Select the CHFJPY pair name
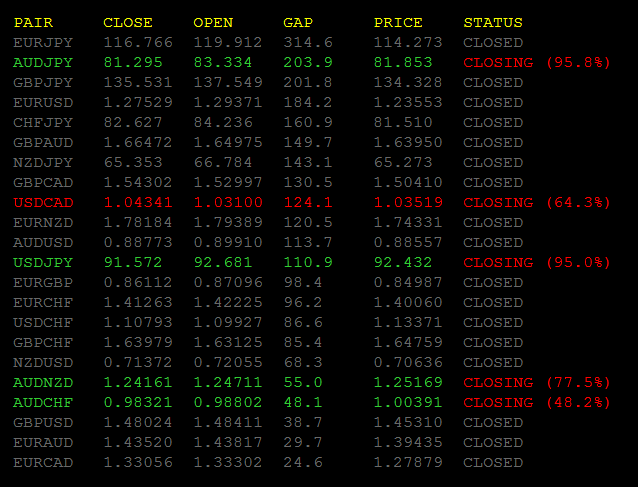 43,122
